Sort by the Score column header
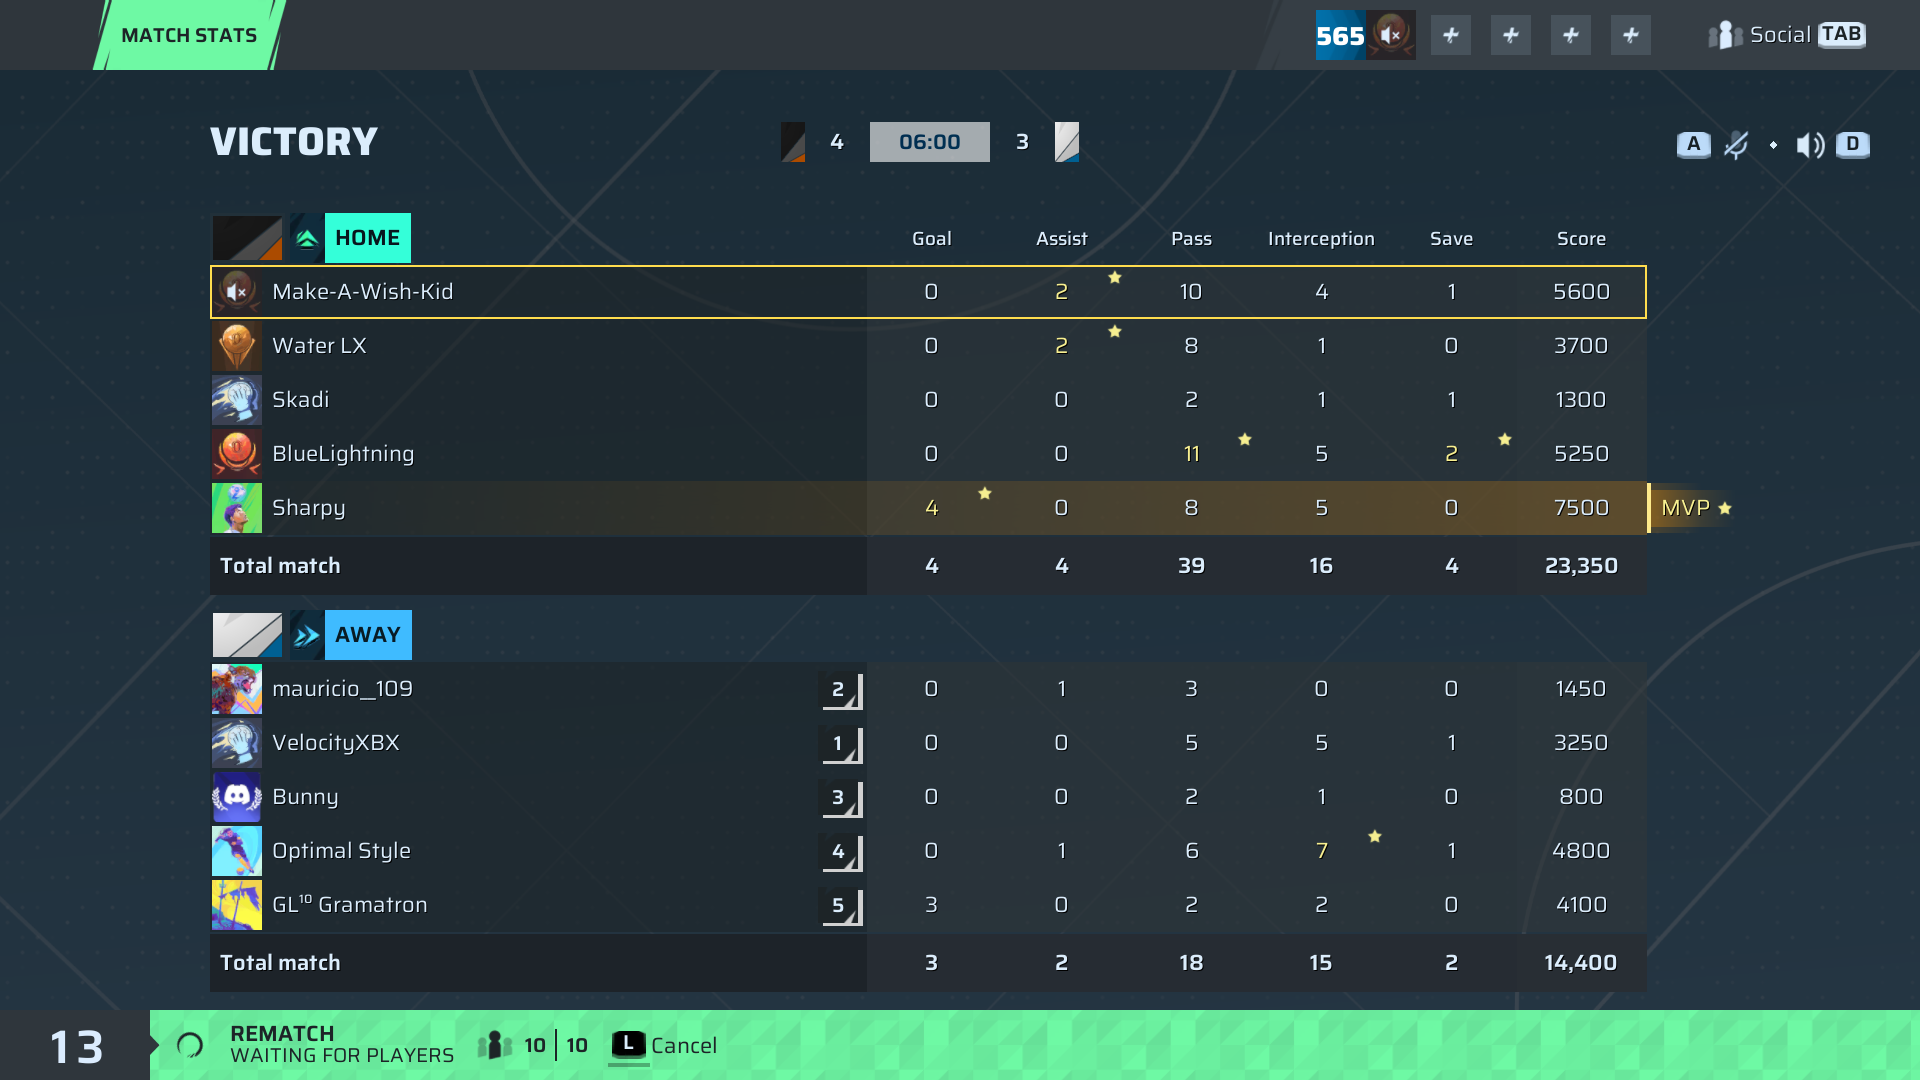Viewport: 1920px width, 1080px height. [x=1581, y=239]
